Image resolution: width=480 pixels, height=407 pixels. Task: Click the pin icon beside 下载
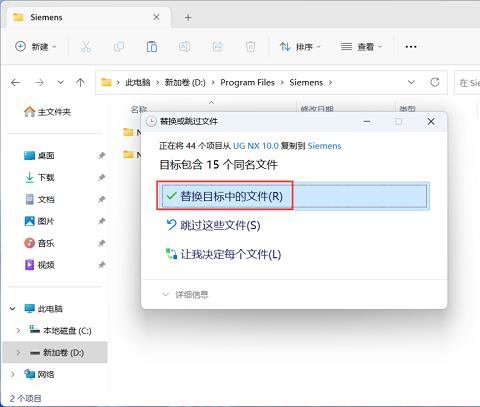tap(102, 178)
